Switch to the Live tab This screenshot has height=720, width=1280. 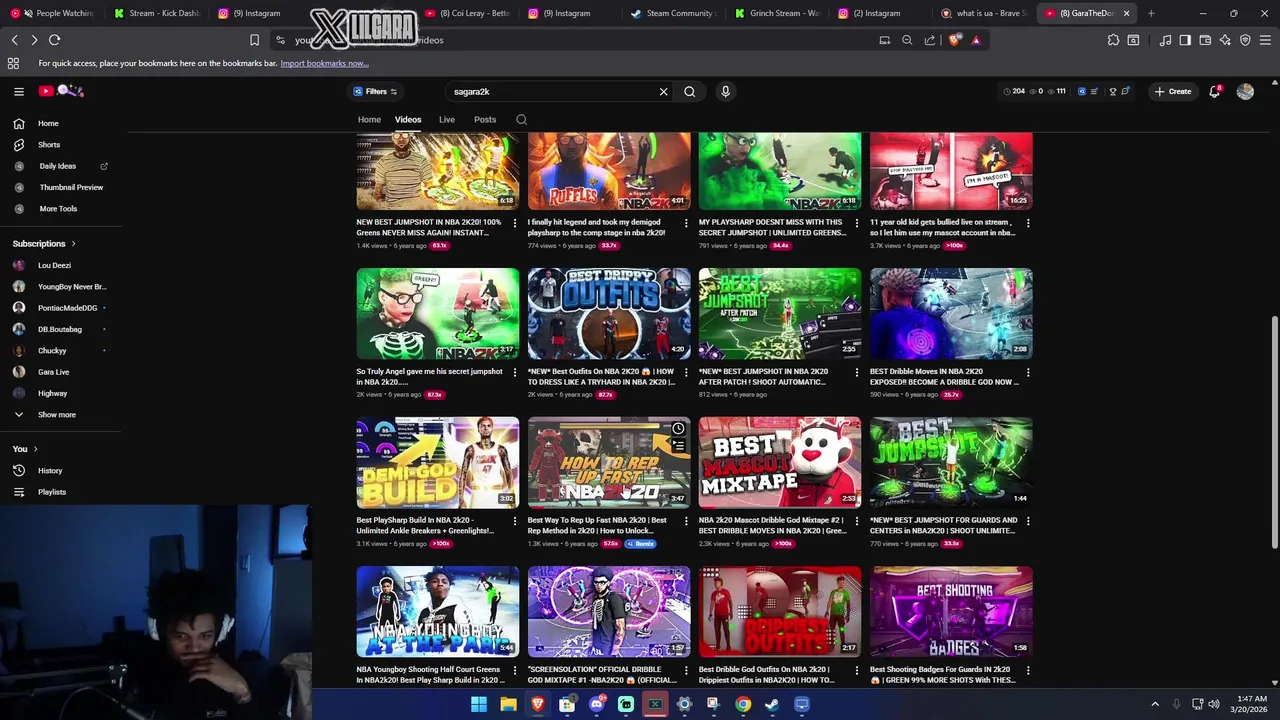click(x=447, y=119)
